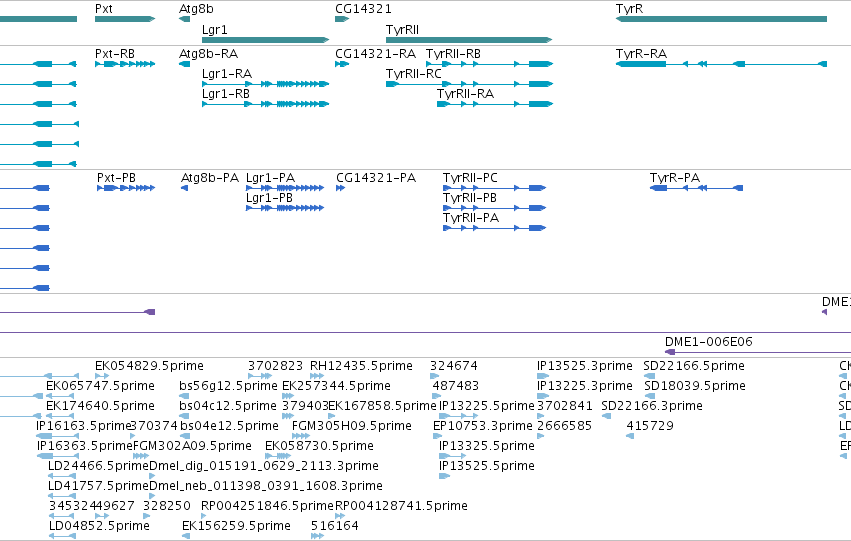Select EST SD18039.5prime

click(695, 386)
